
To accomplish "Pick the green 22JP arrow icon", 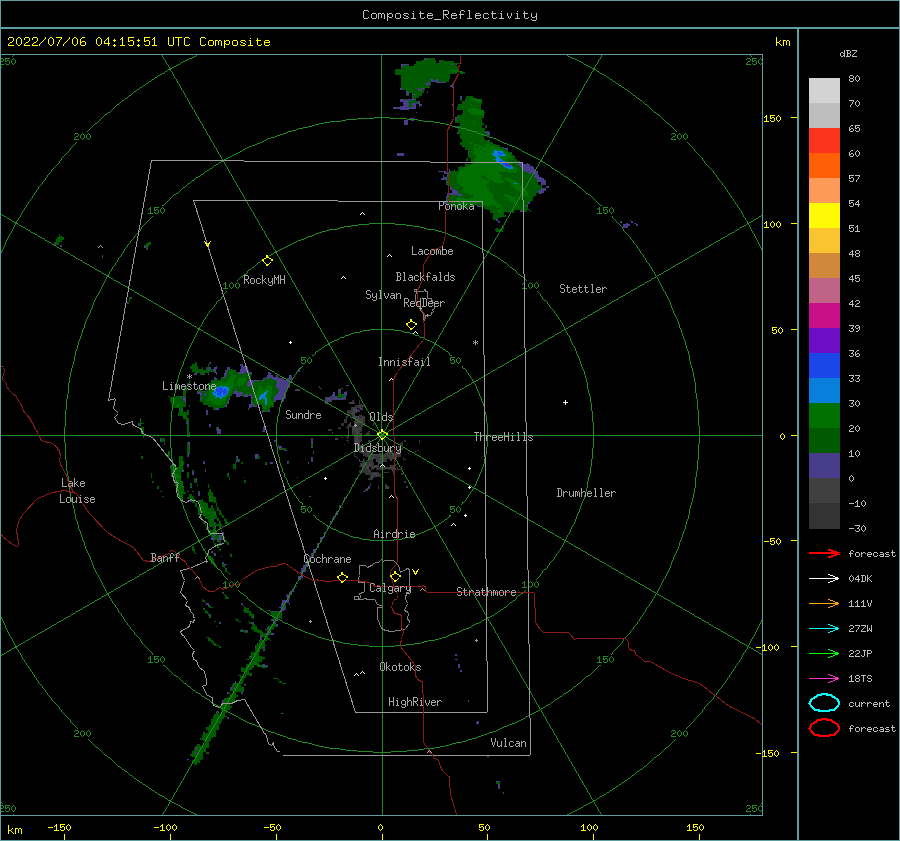I will [824, 653].
